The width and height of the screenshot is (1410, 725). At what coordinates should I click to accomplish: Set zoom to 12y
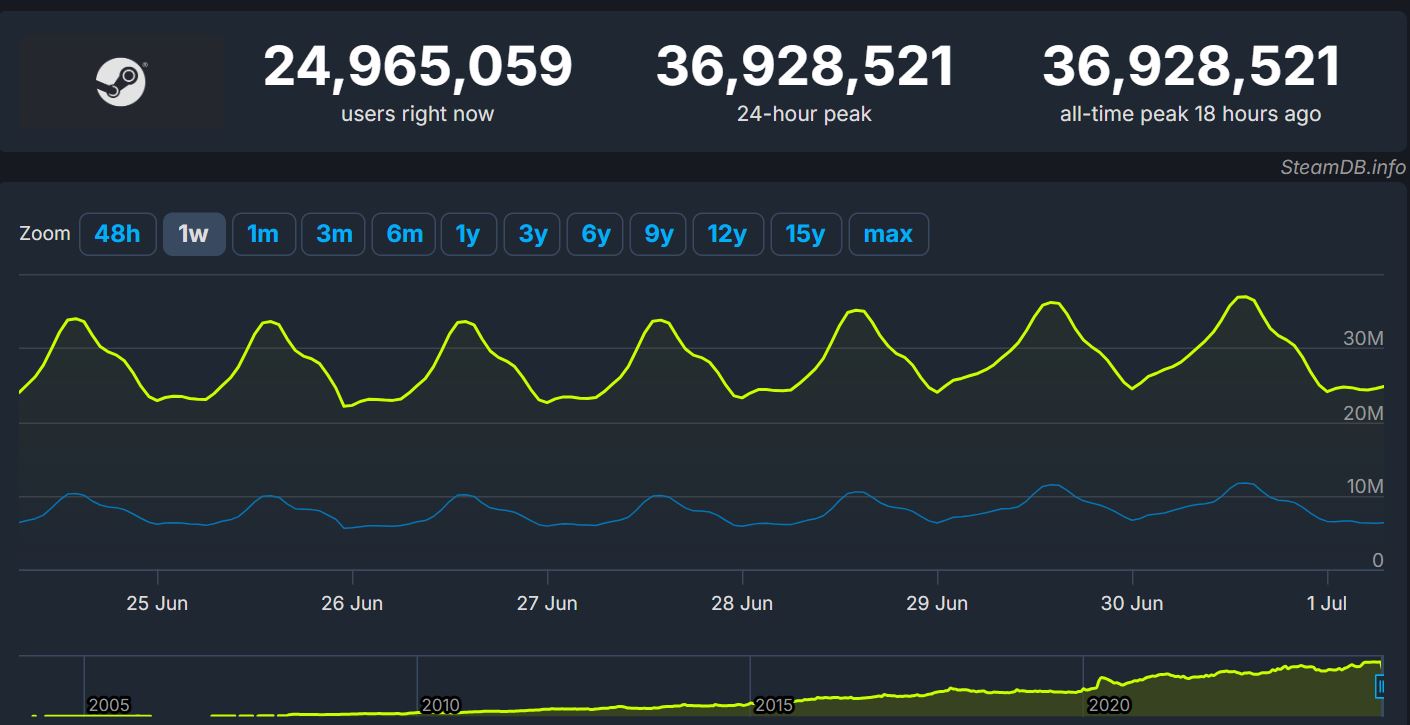pyautogui.click(x=728, y=234)
